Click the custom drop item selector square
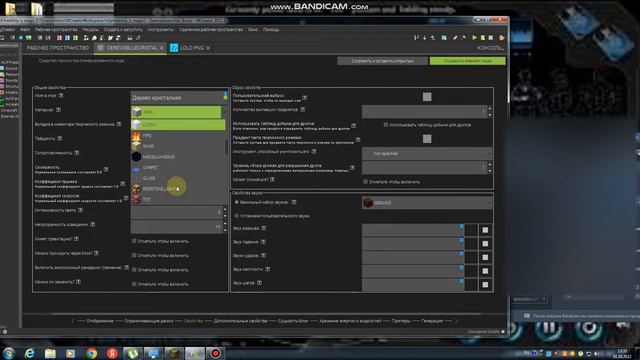This screenshot has width=640, height=360. [x=427, y=97]
